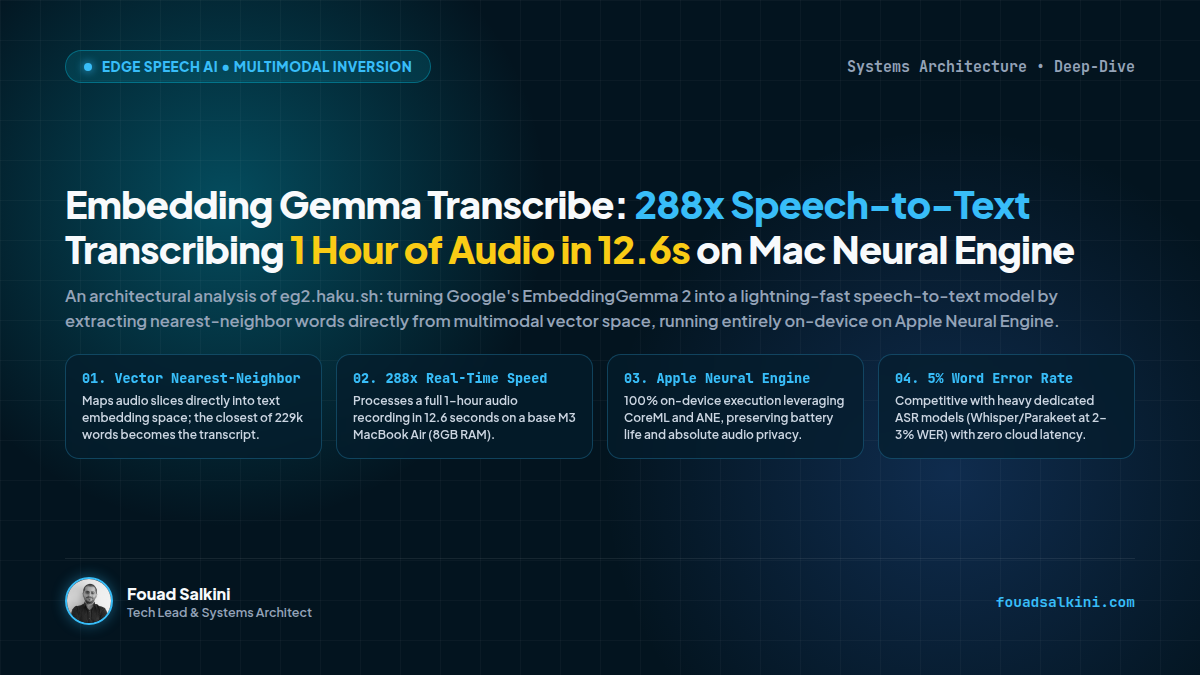Image resolution: width=1200 pixels, height=675 pixels.
Task: Click 'Competitive with heavy dedicated' description text
Action: click(1001, 418)
